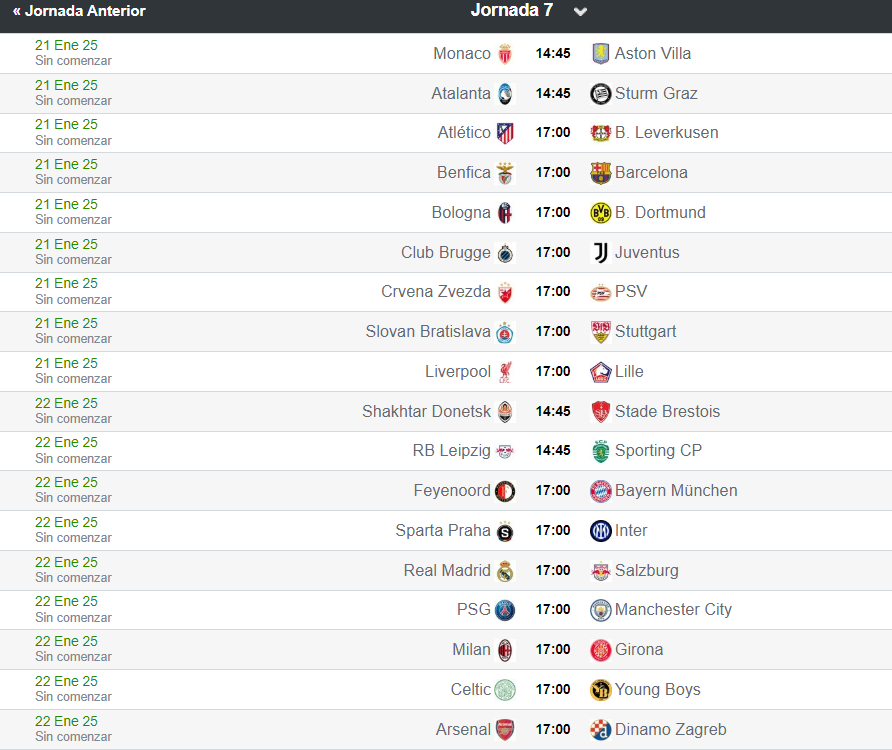The width and height of the screenshot is (892, 750).
Task: Click the Aston Villa crest icon
Action: [x=600, y=53]
